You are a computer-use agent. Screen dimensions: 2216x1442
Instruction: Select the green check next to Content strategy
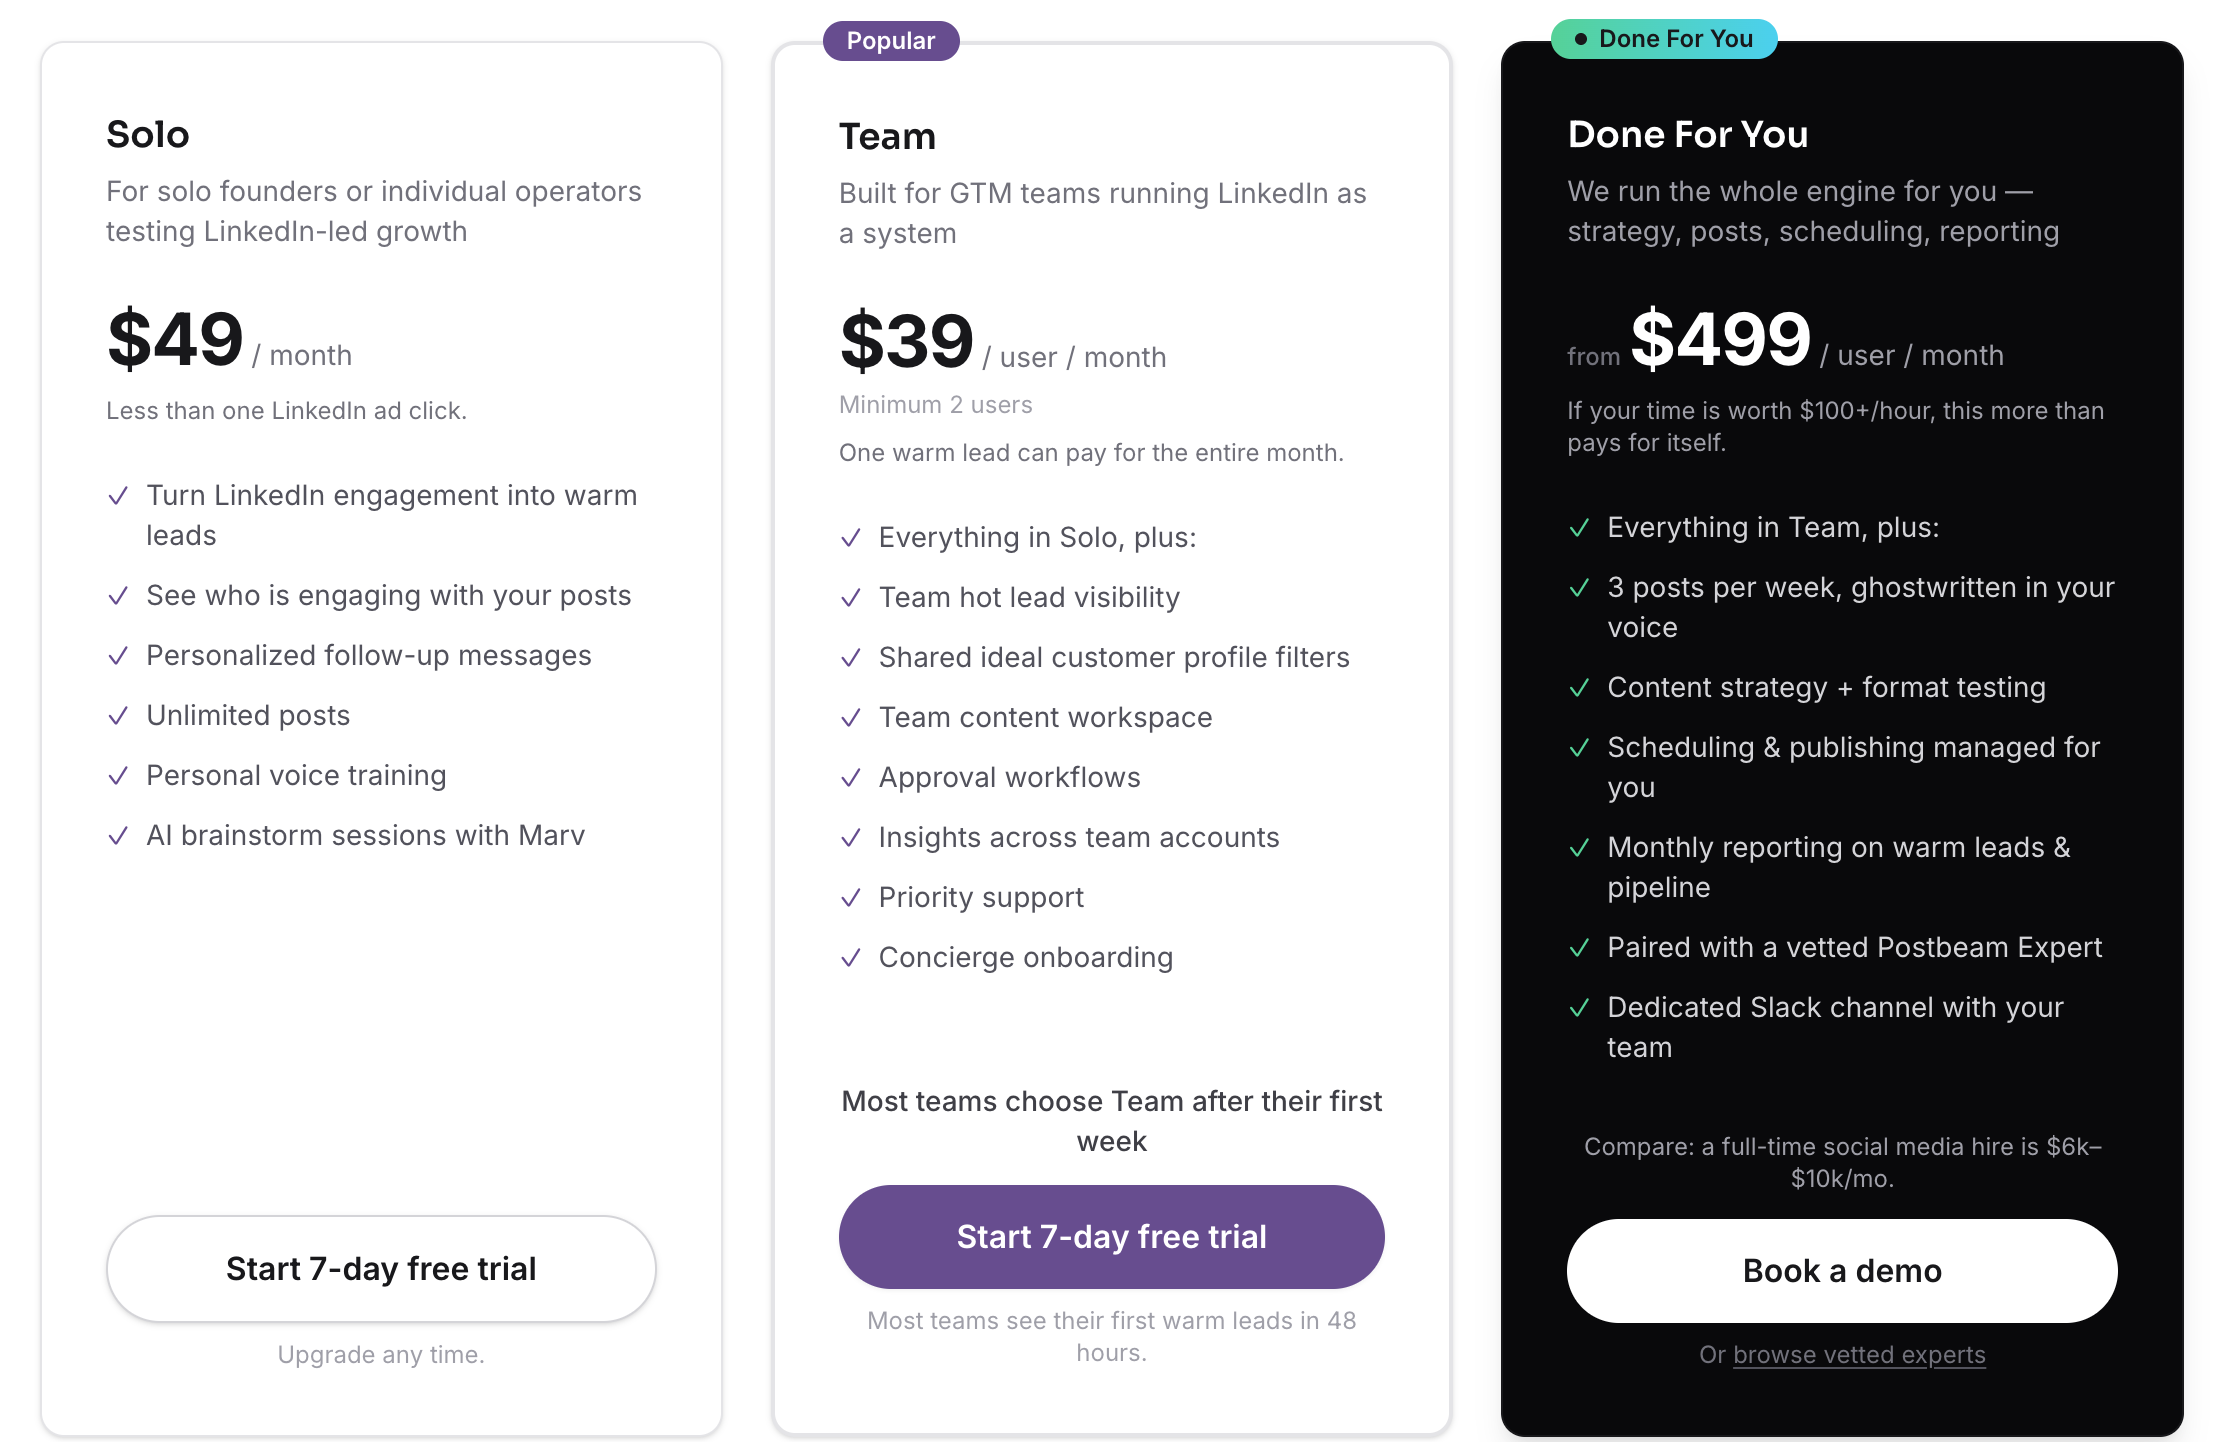(1582, 687)
